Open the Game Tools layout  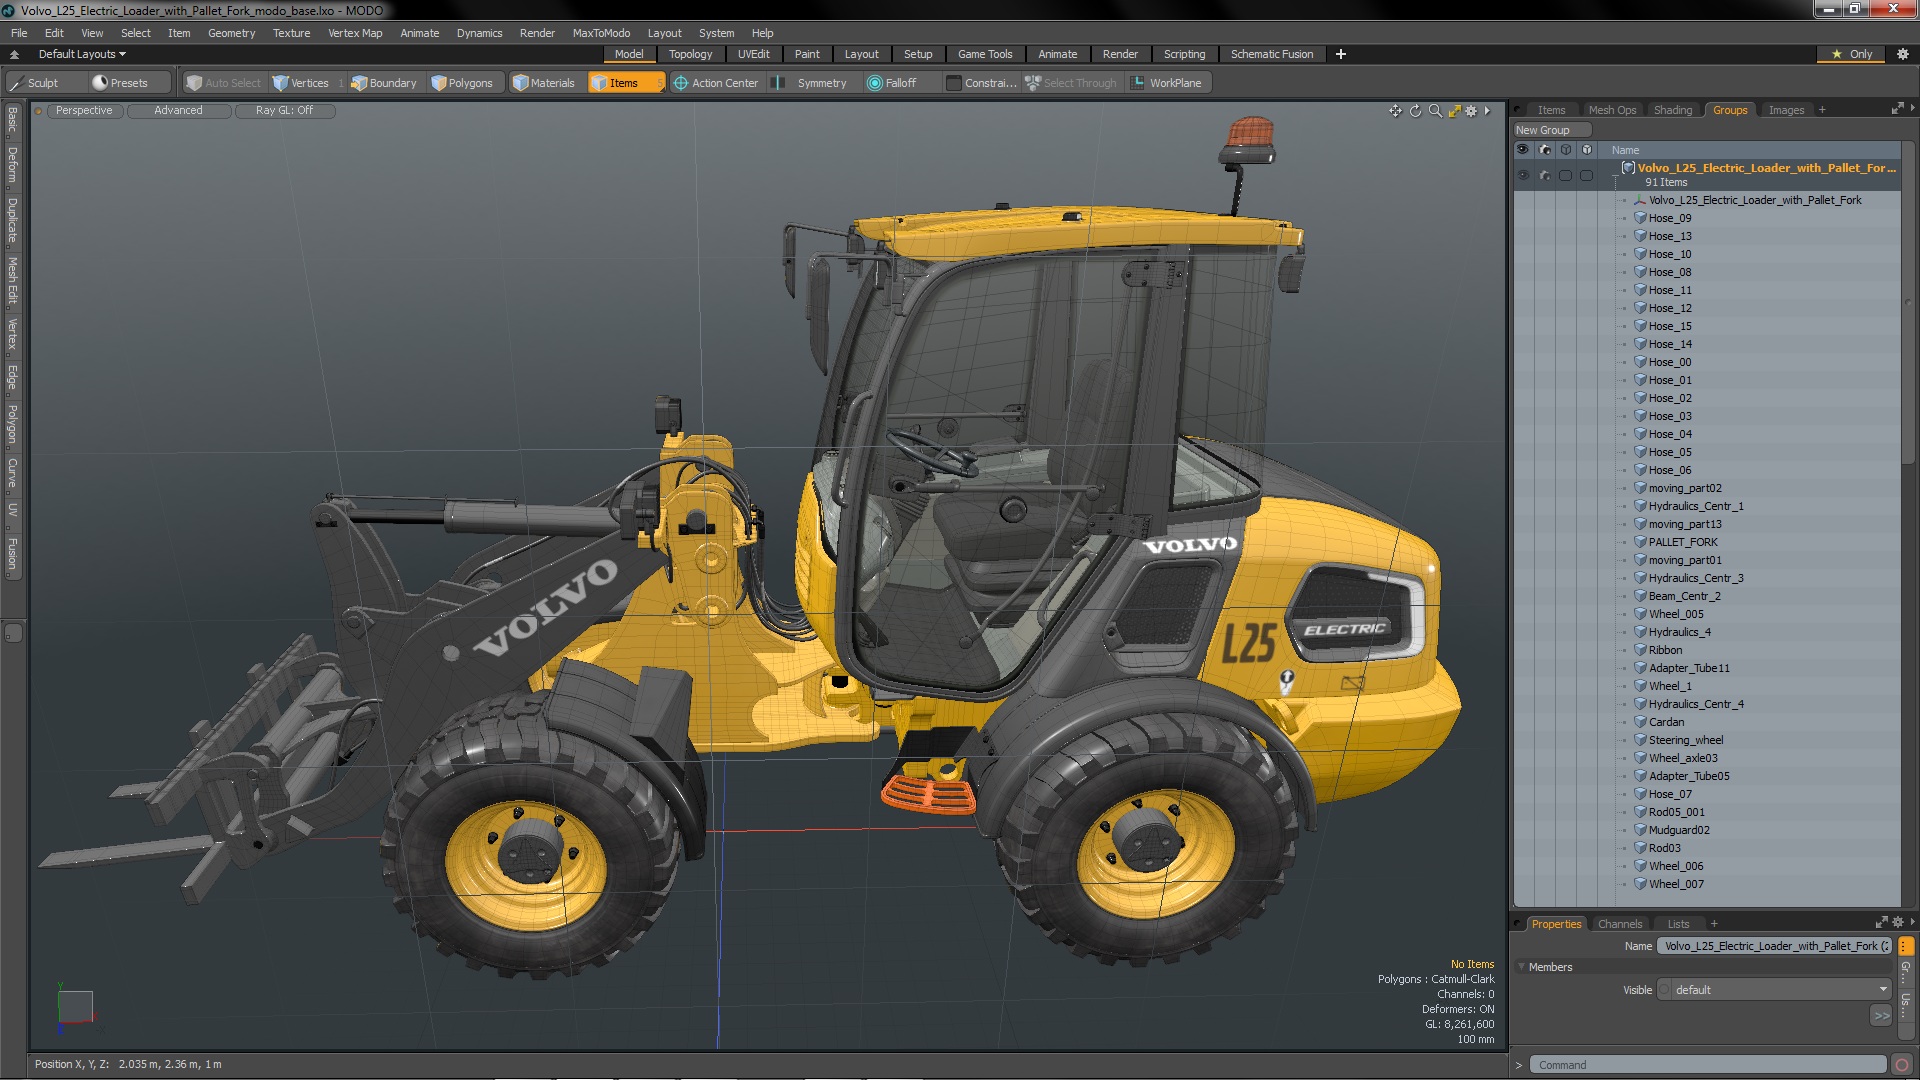pos(984,54)
